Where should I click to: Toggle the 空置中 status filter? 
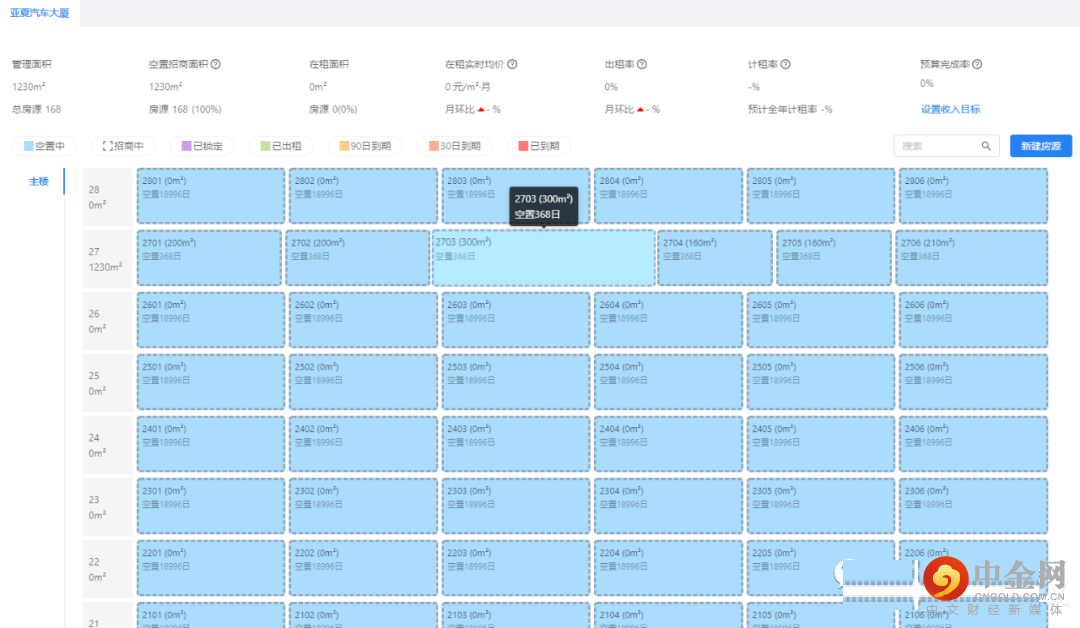(x=44, y=146)
